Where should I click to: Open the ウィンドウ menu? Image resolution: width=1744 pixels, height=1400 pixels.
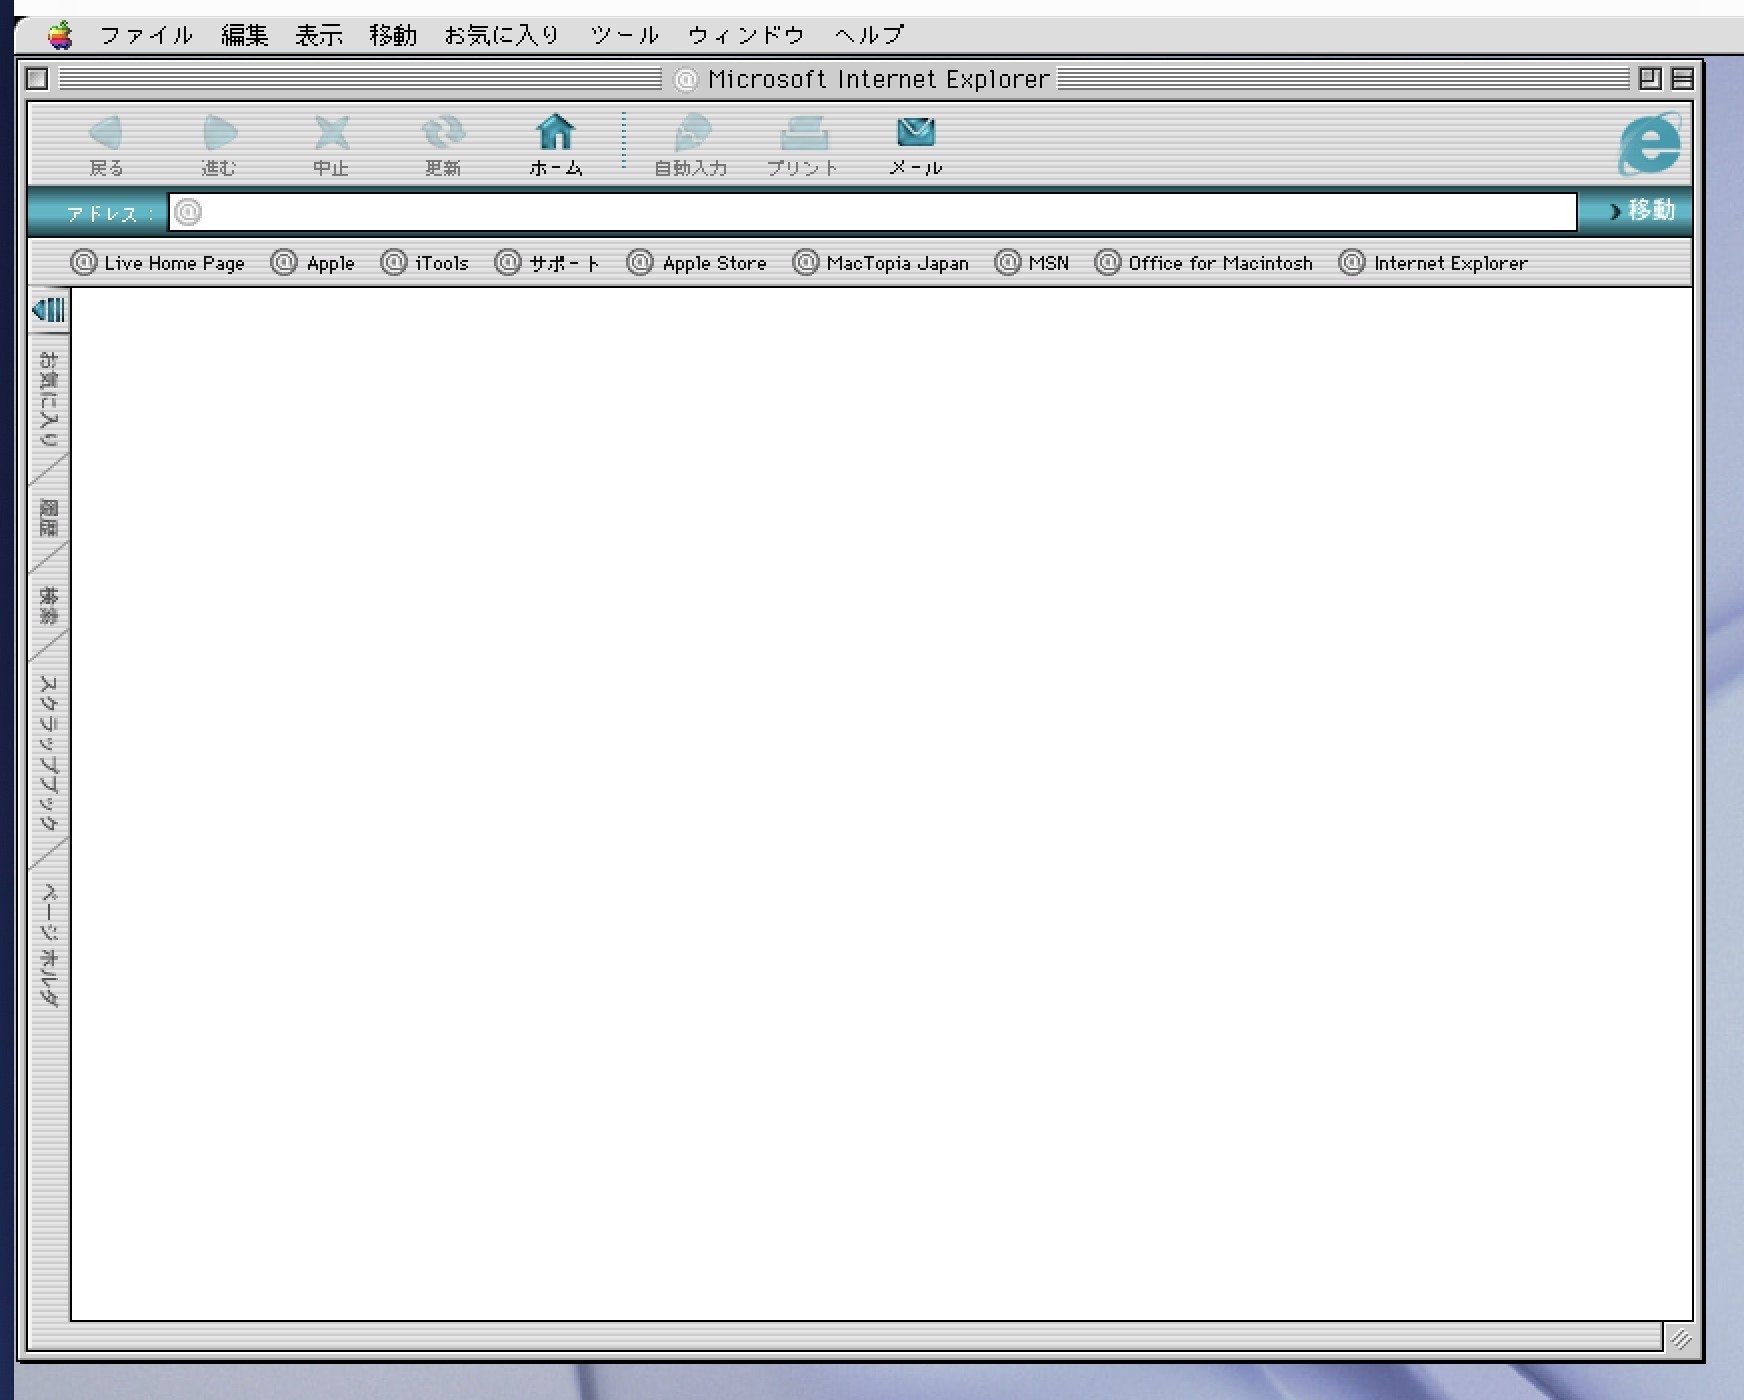click(746, 35)
